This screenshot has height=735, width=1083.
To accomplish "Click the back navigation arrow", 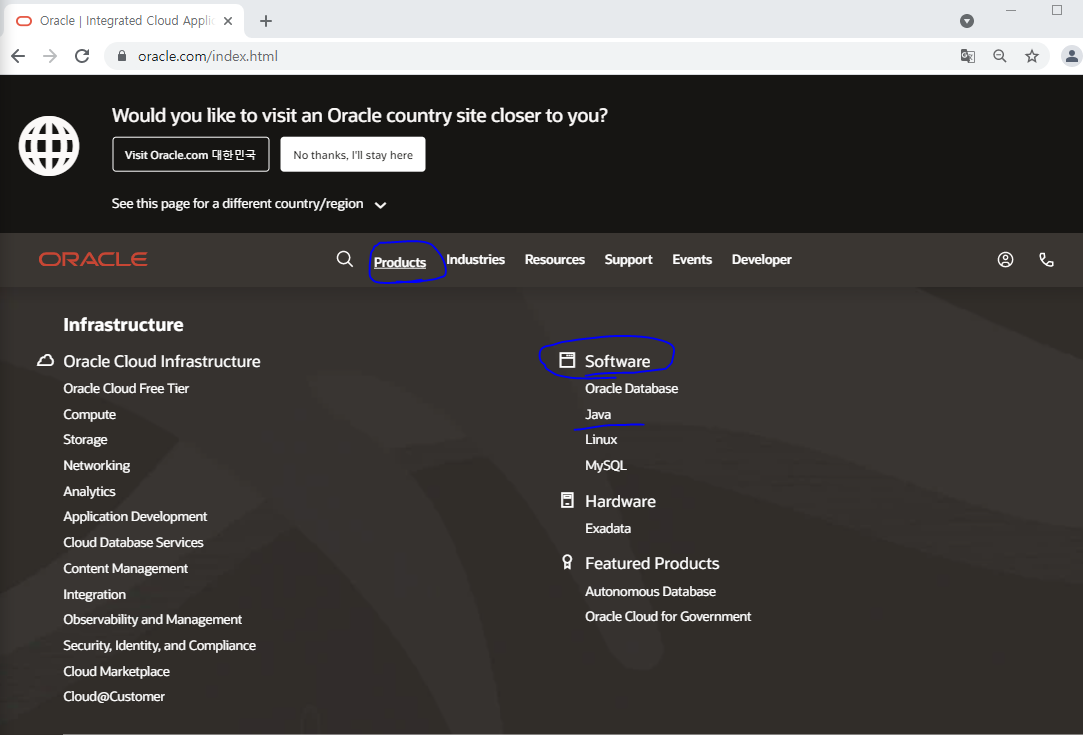I will coord(18,56).
